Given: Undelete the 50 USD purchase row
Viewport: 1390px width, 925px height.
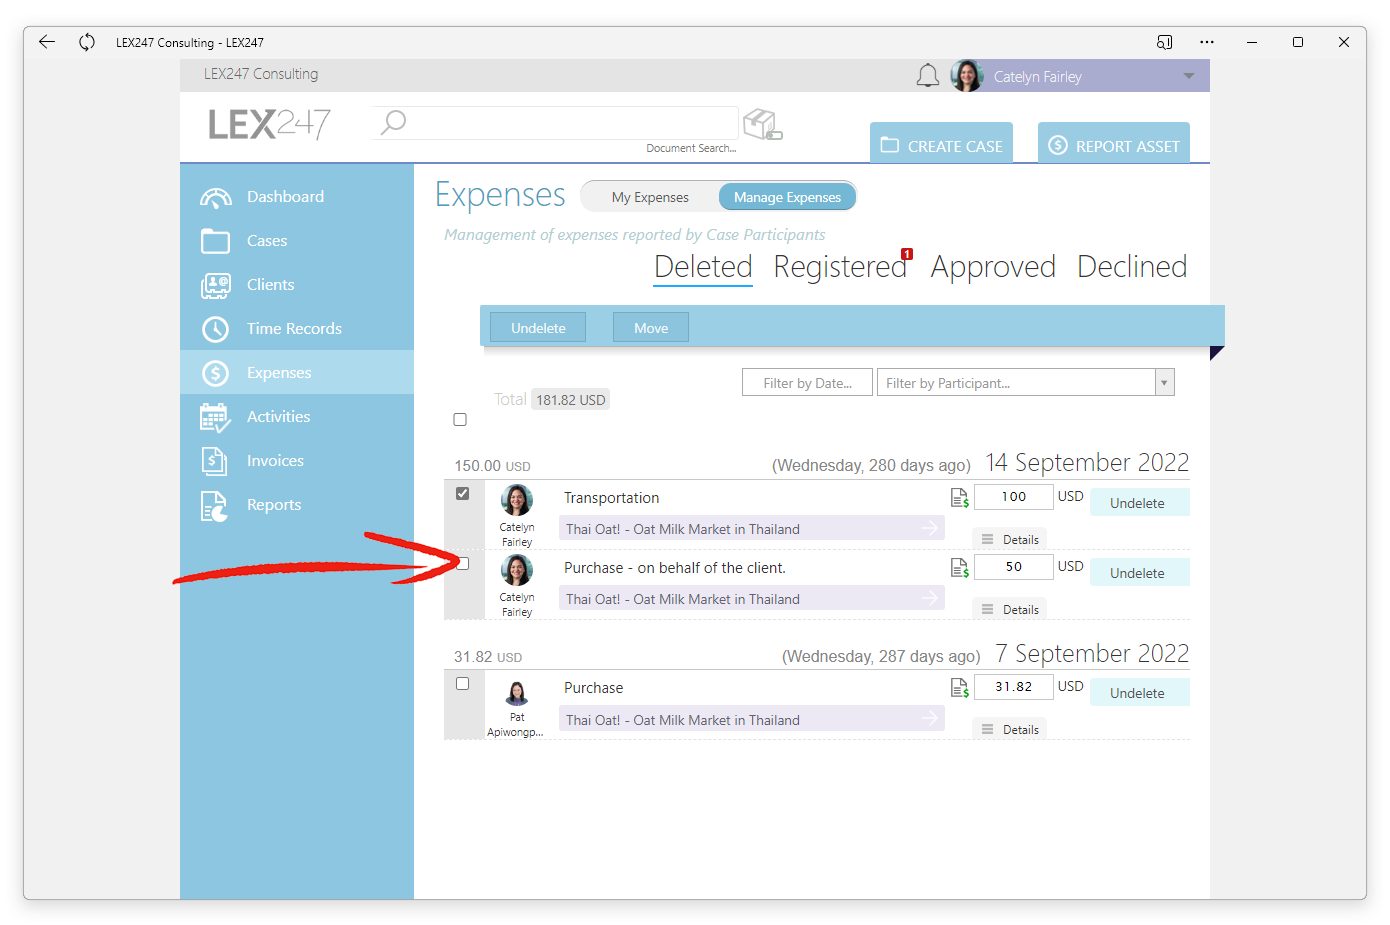Looking at the screenshot, I should 1138,573.
